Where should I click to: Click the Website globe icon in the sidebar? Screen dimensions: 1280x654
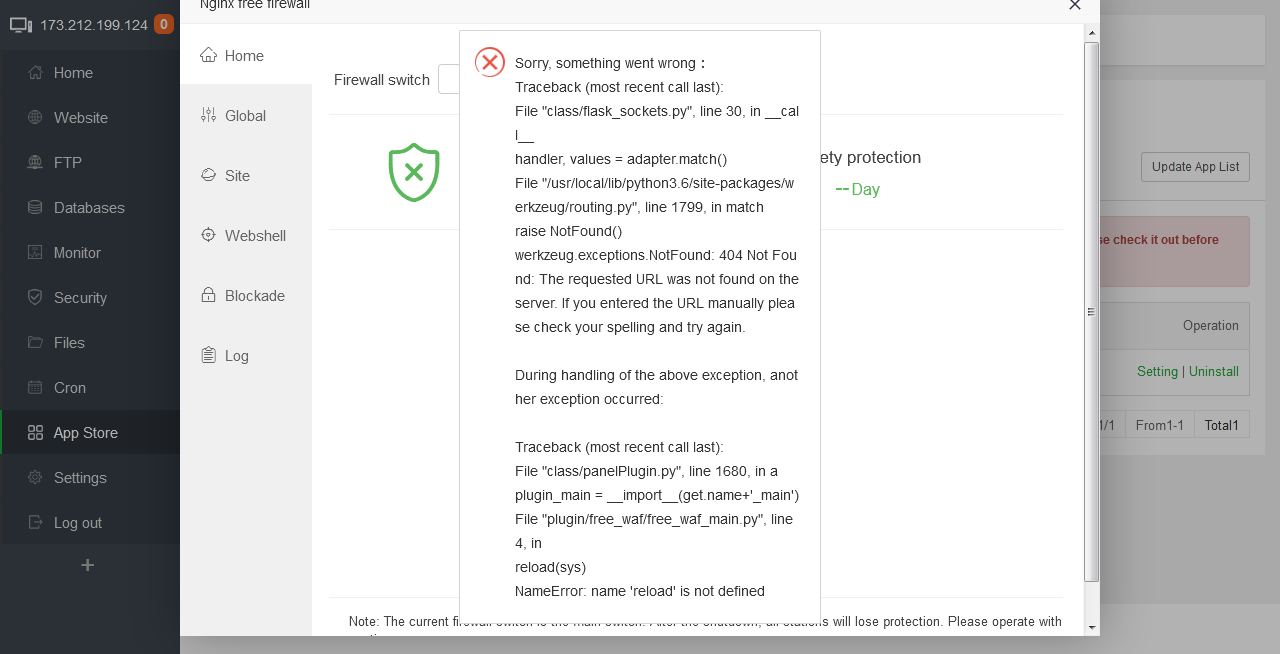(35, 118)
